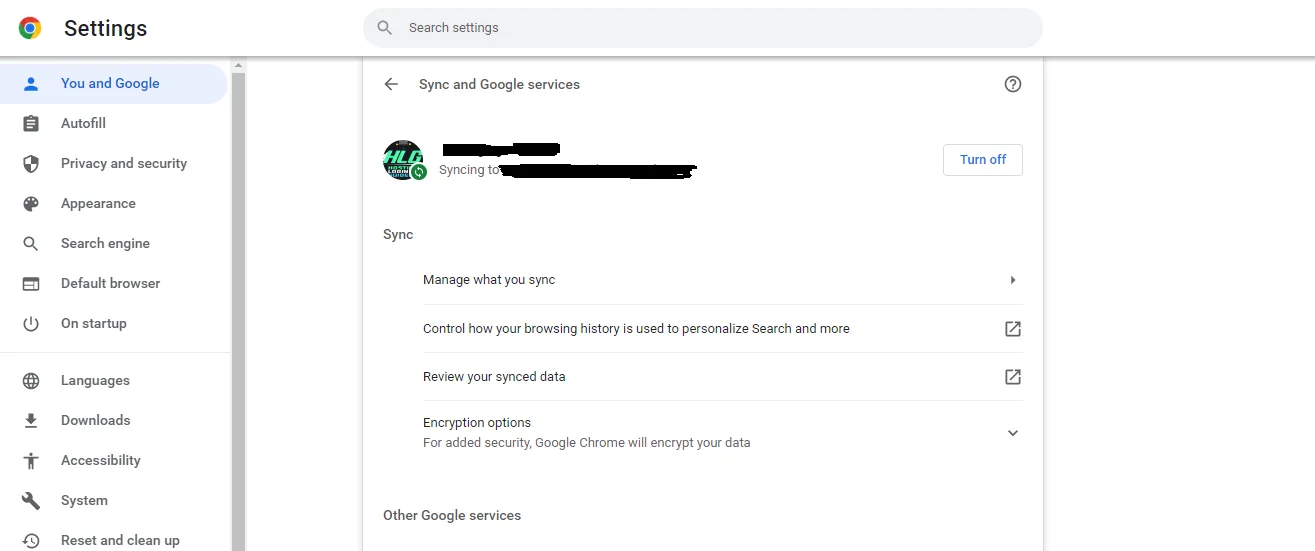The height and width of the screenshot is (551, 1315).
Task: Open Control how your browsing history is used
Action: [x=723, y=329]
